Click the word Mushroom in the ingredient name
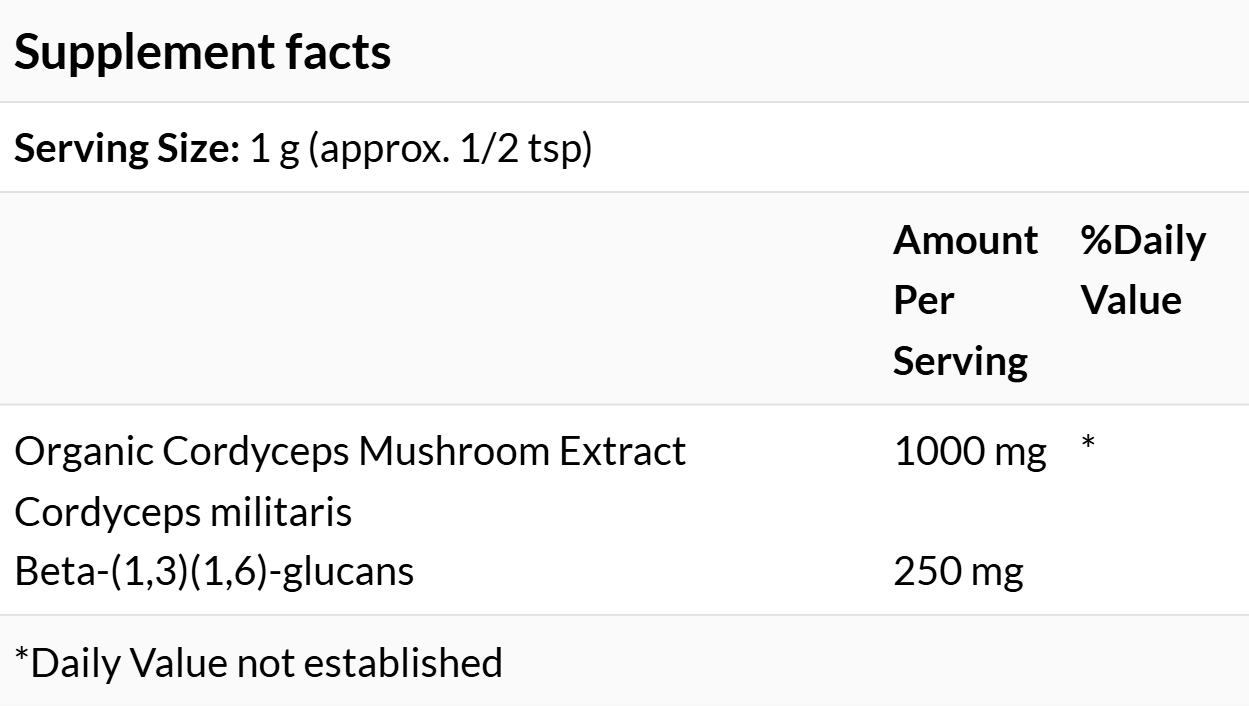The width and height of the screenshot is (1249, 706). click(x=452, y=452)
